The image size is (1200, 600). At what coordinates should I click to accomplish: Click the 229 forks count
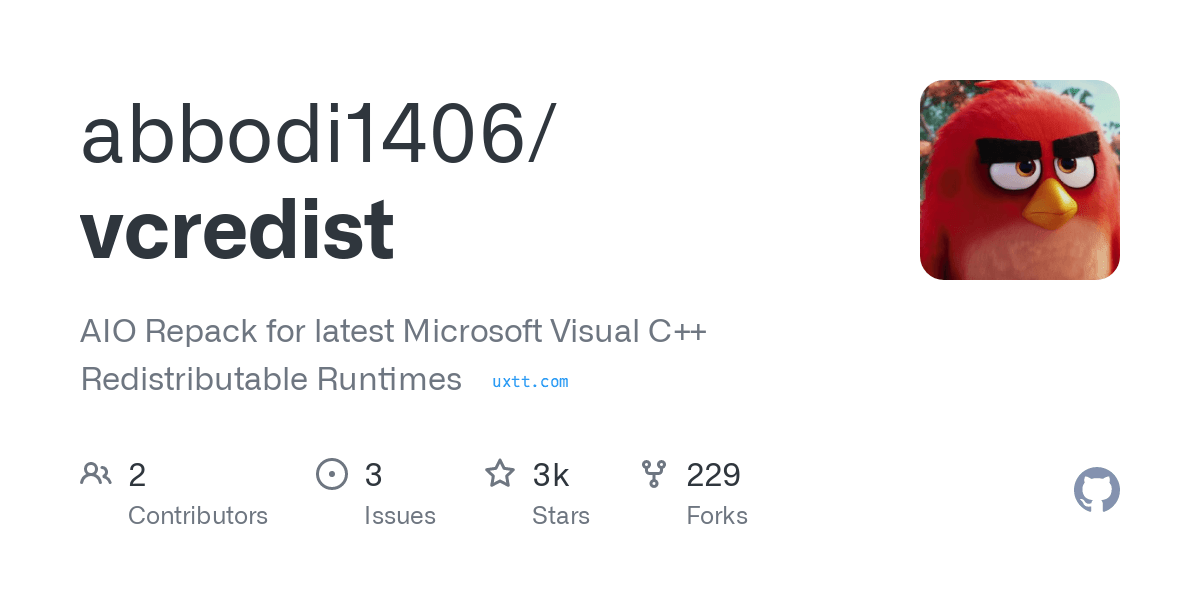tap(713, 475)
